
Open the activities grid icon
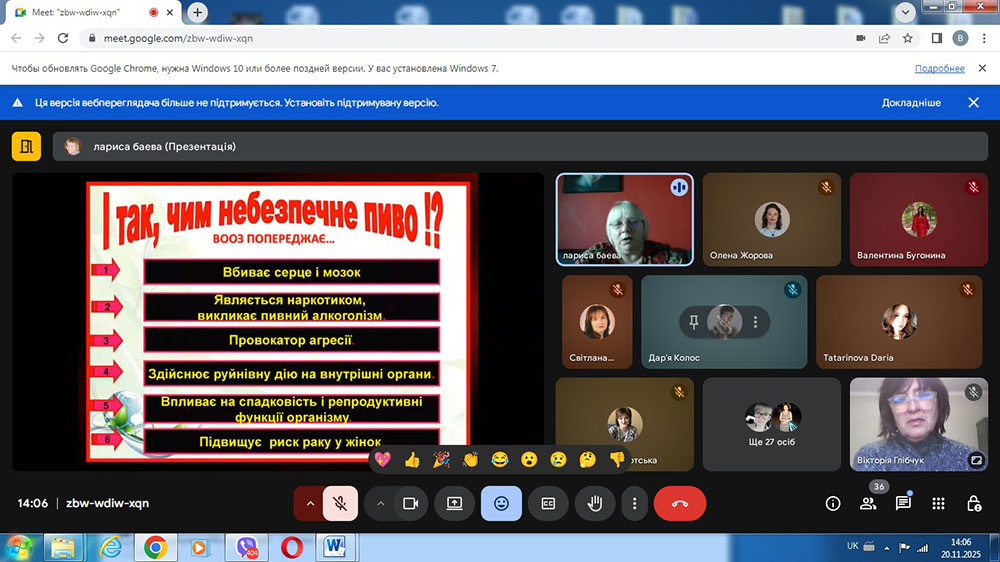[x=938, y=504]
